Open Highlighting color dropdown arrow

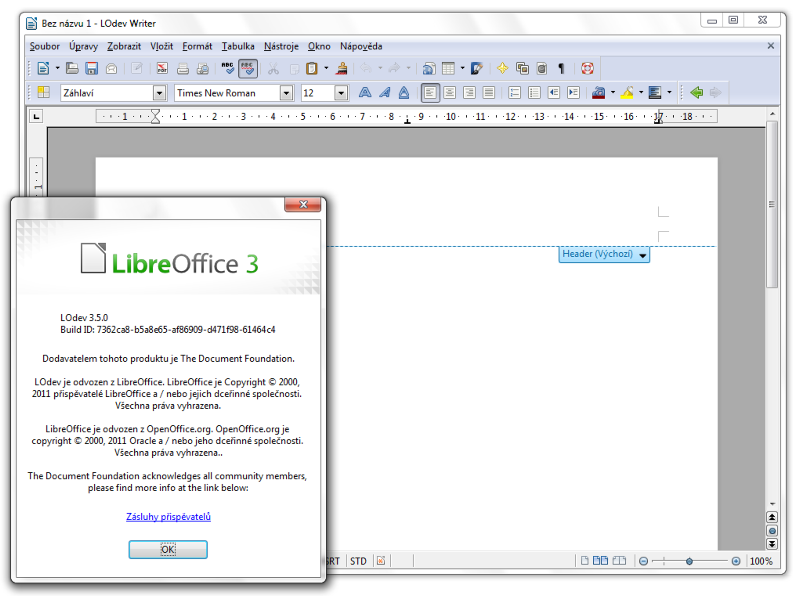tap(641, 92)
